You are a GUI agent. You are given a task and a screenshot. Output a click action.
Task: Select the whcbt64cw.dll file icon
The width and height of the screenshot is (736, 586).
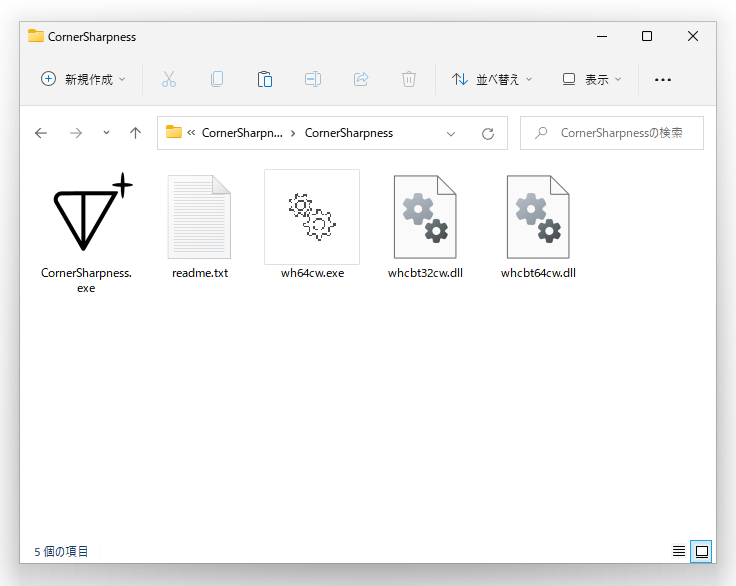coord(538,216)
